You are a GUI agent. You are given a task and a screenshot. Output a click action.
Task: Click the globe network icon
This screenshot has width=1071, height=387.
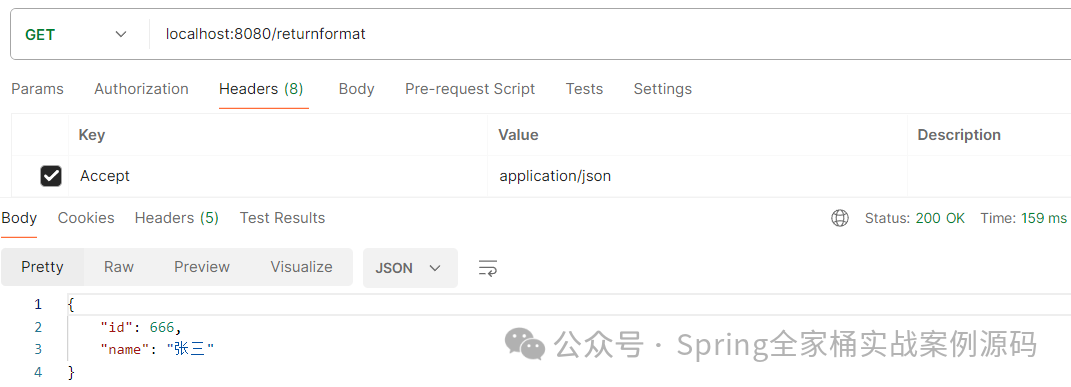839,218
